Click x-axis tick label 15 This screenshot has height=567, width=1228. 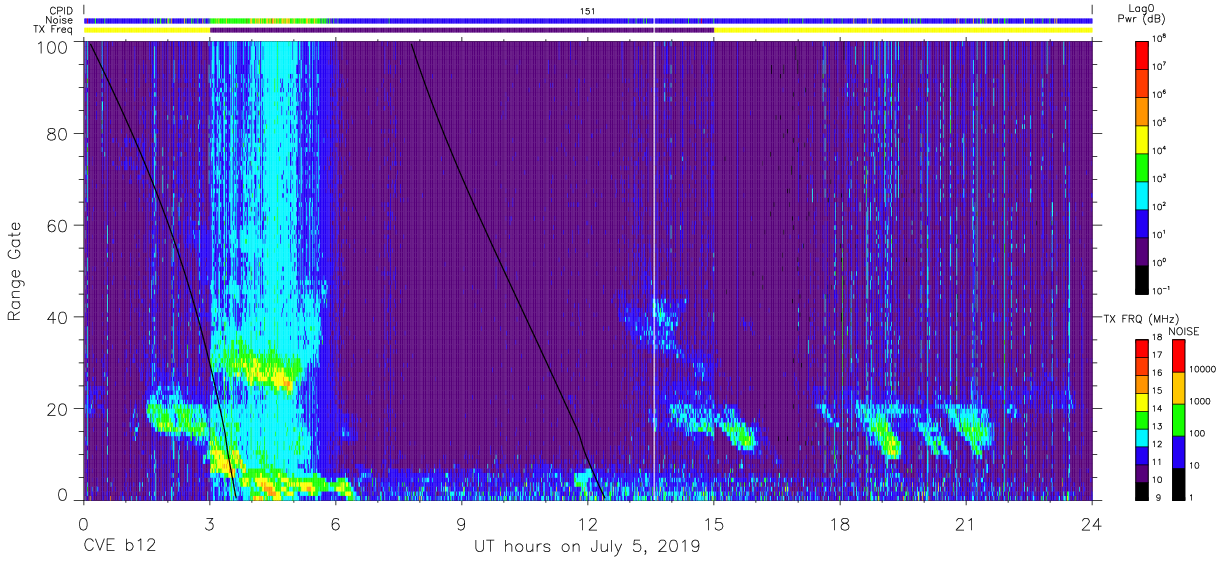click(x=714, y=523)
